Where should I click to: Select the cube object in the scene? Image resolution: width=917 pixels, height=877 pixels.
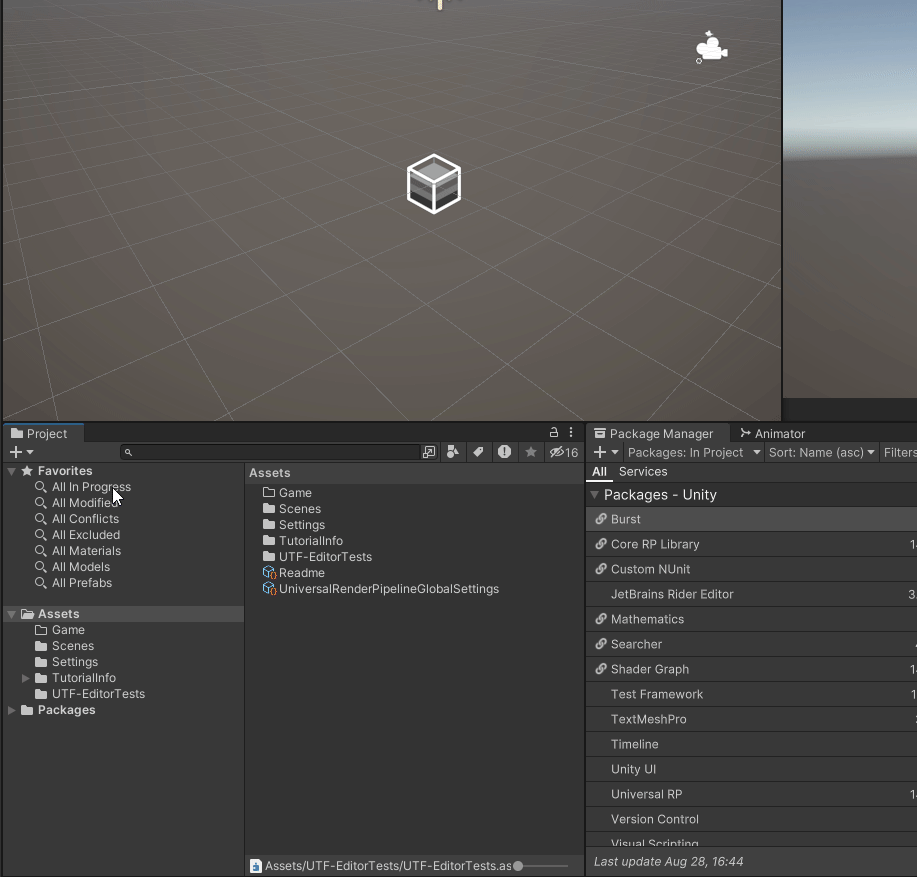click(434, 184)
